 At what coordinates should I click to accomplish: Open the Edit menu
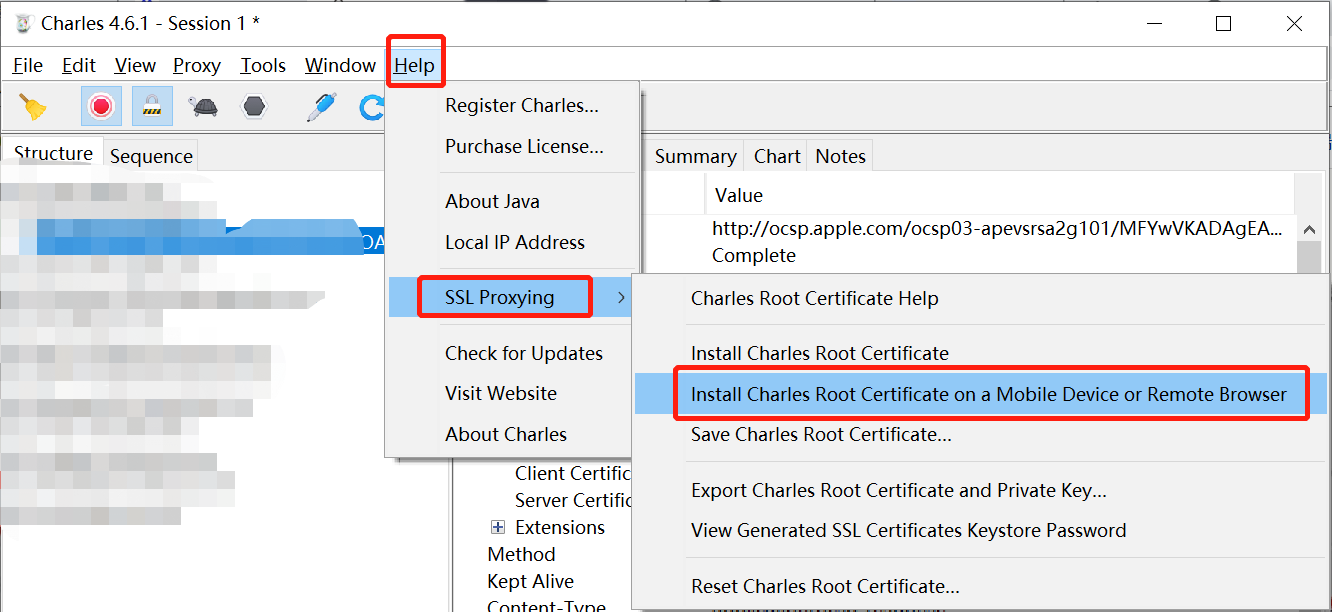click(x=79, y=66)
